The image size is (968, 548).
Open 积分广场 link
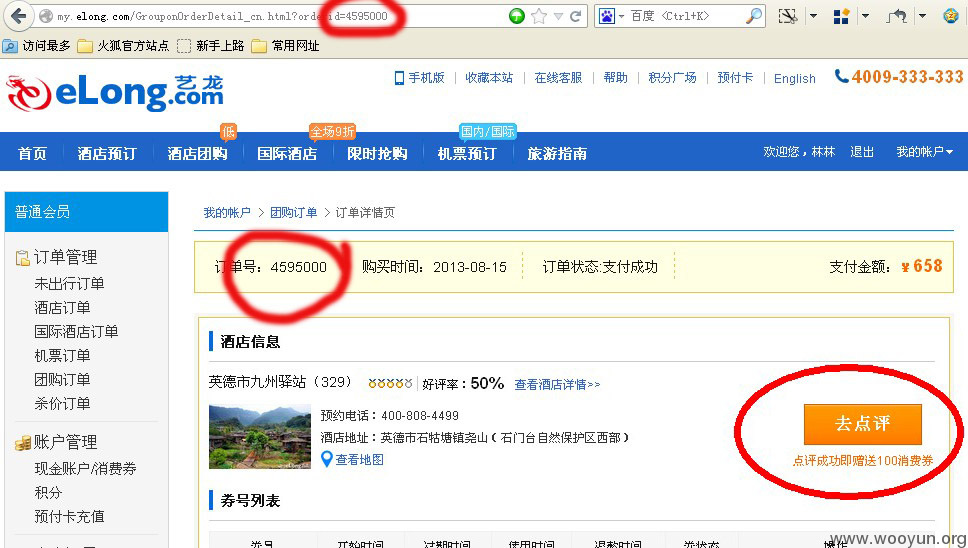coord(672,78)
